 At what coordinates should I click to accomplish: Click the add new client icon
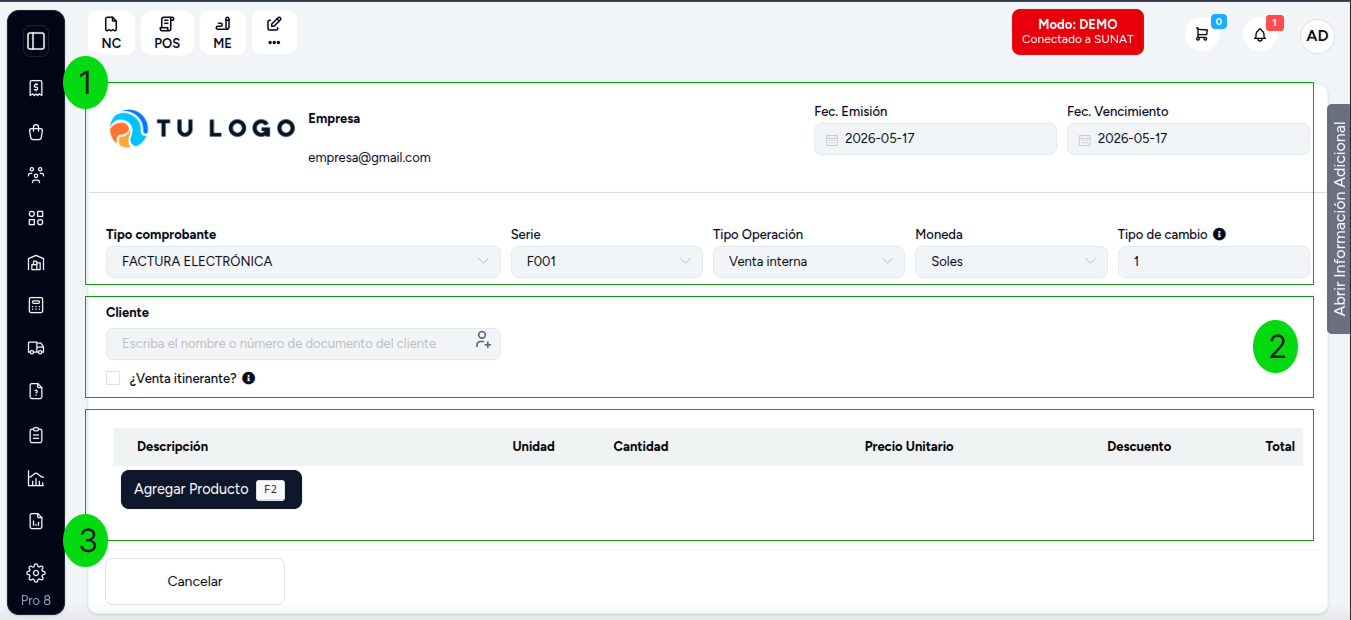483,340
